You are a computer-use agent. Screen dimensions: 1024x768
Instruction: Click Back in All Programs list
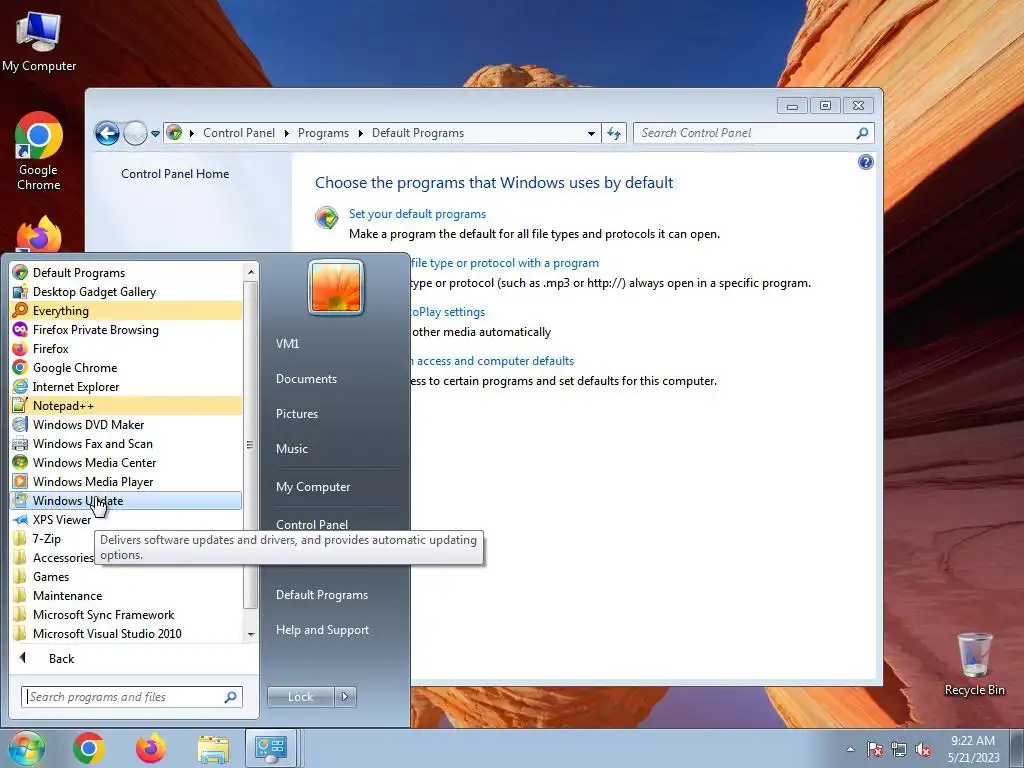click(61, 658)
